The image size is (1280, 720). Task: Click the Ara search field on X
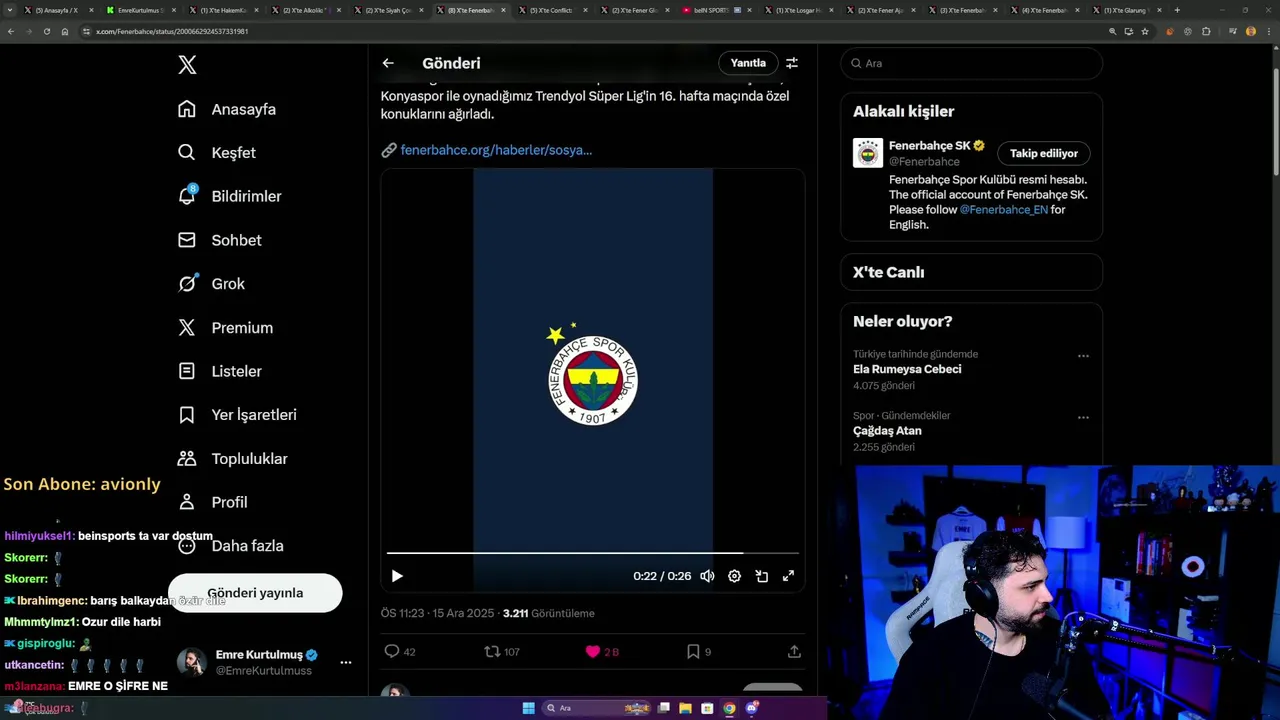tap(971, 63)
